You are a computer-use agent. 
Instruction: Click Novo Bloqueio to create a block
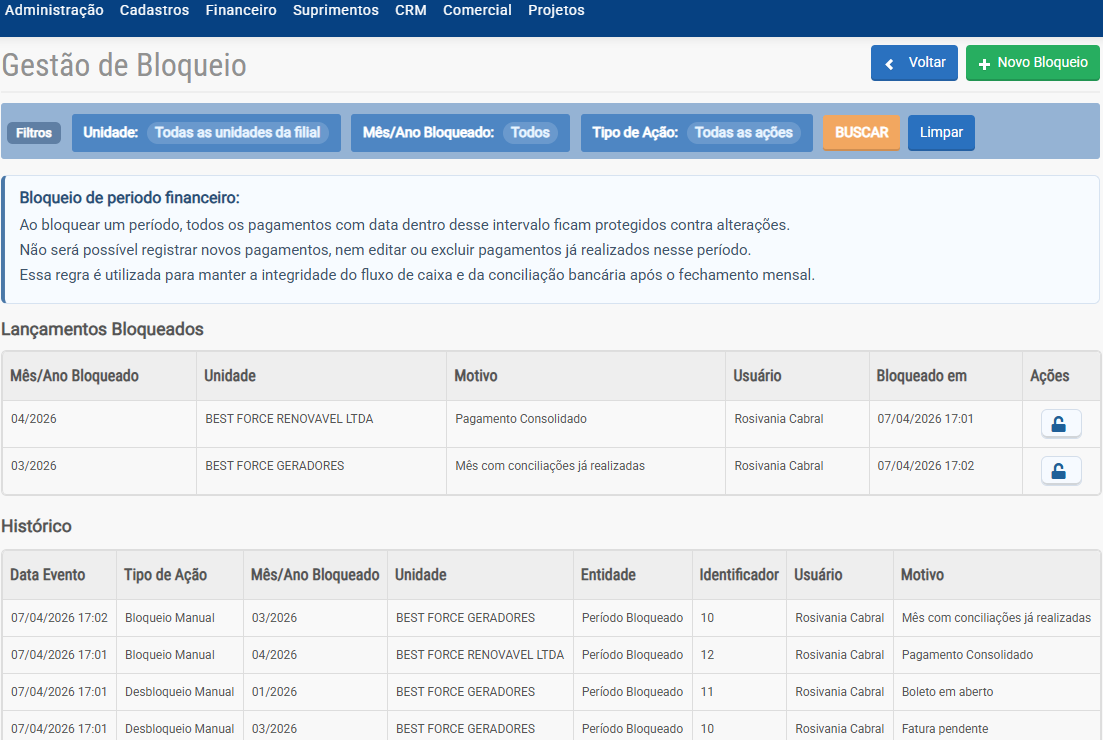pos(1032,62)
